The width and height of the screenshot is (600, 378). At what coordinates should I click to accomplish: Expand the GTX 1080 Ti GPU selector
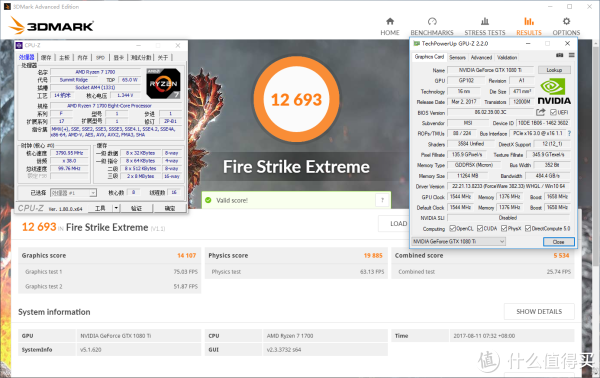(458, 241)
